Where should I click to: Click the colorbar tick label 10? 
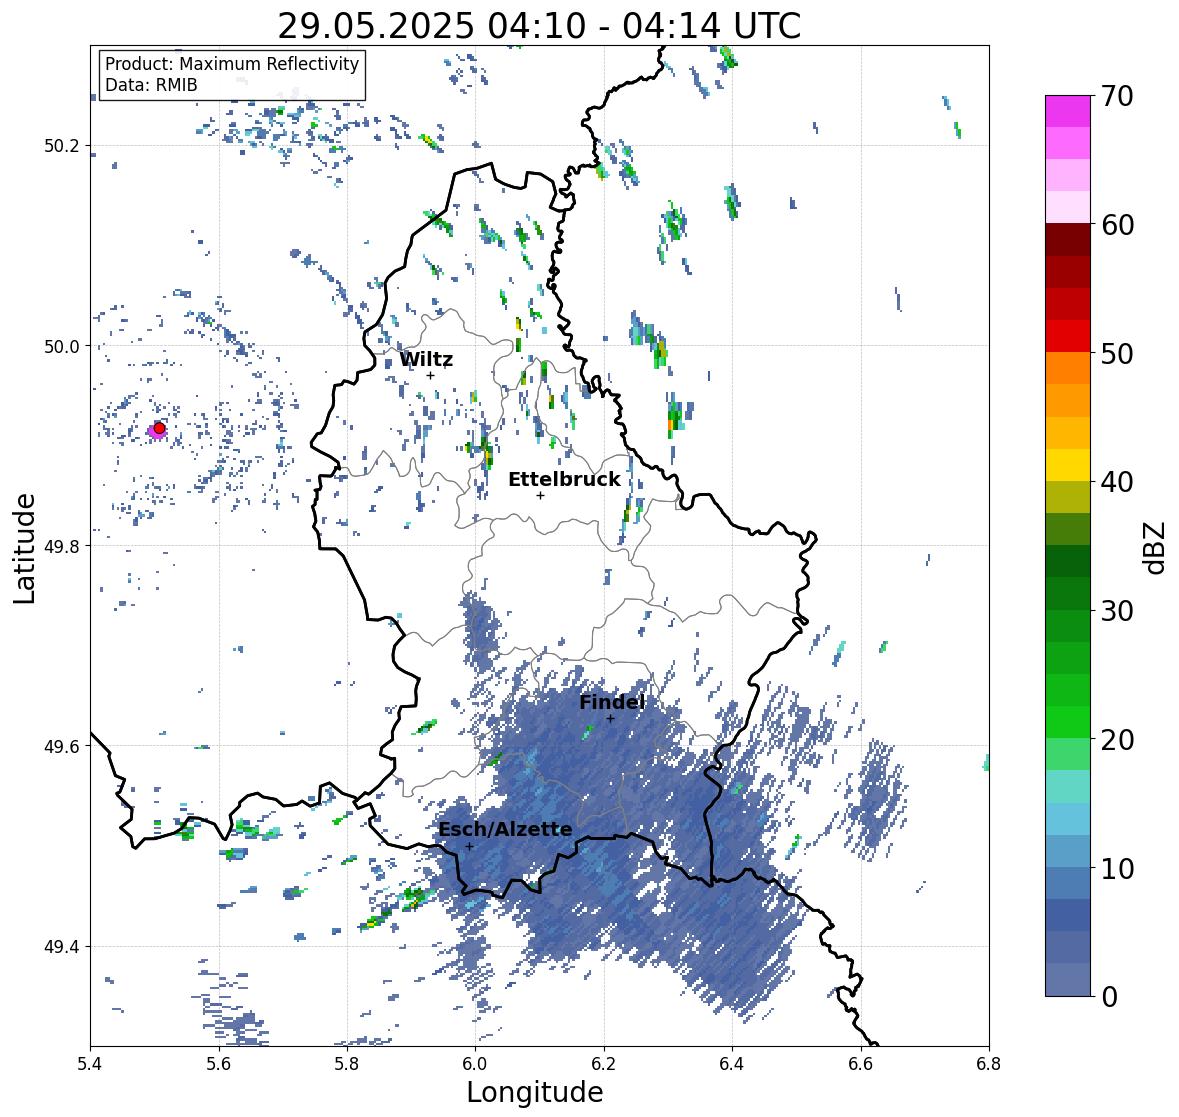[x=1117, y=868]
